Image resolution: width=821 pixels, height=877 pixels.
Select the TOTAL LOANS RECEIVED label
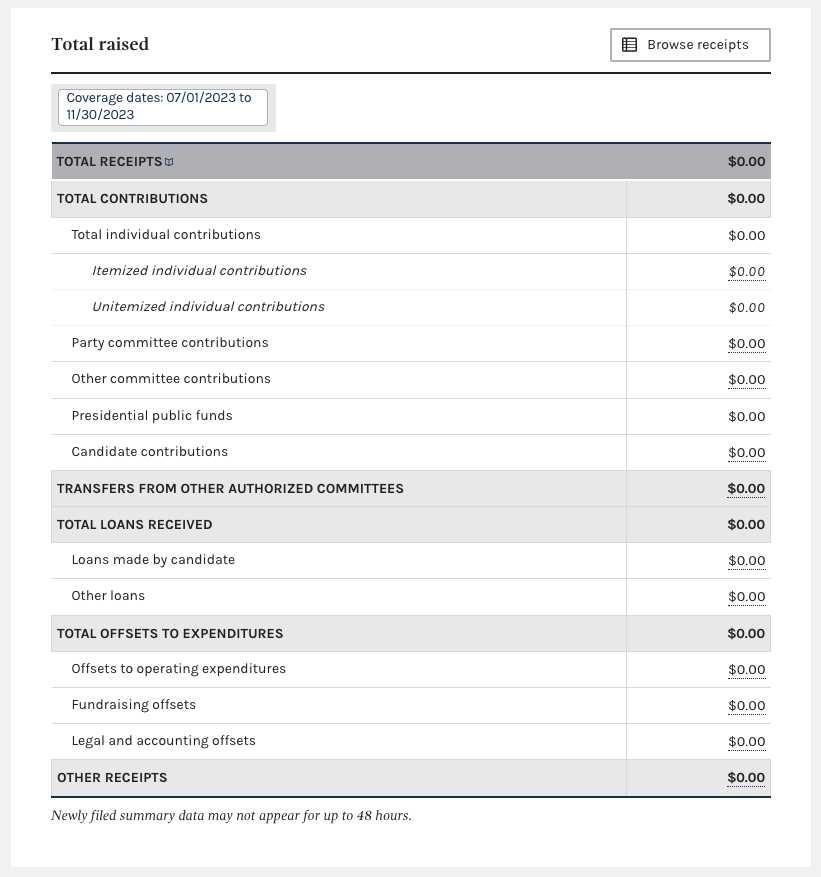(135, 525)
